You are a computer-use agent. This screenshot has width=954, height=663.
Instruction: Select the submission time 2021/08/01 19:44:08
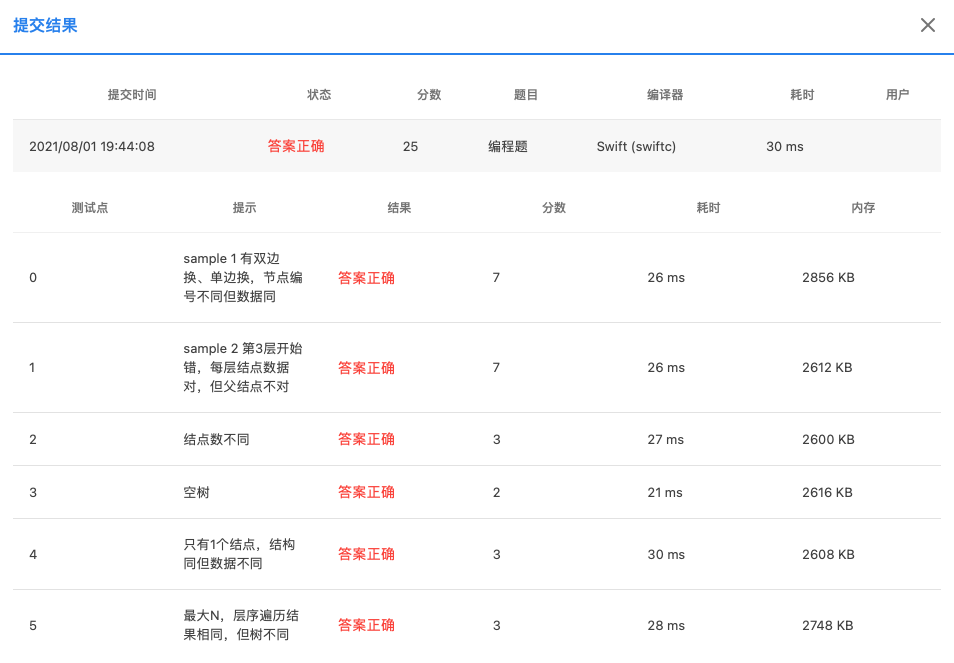(92, 147)
